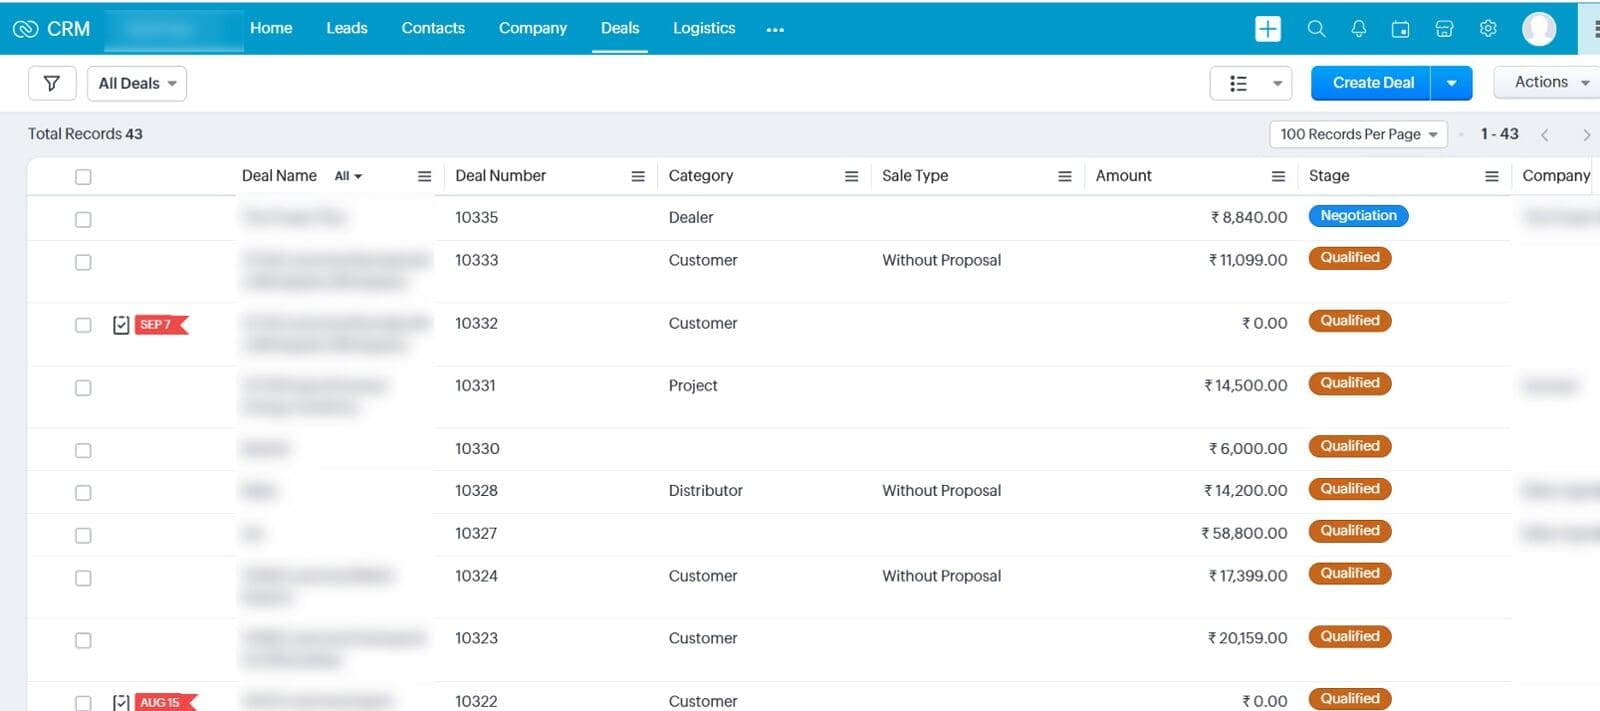Go to the Home tab
Screen dimensions: 1600x711
(271, 28)
